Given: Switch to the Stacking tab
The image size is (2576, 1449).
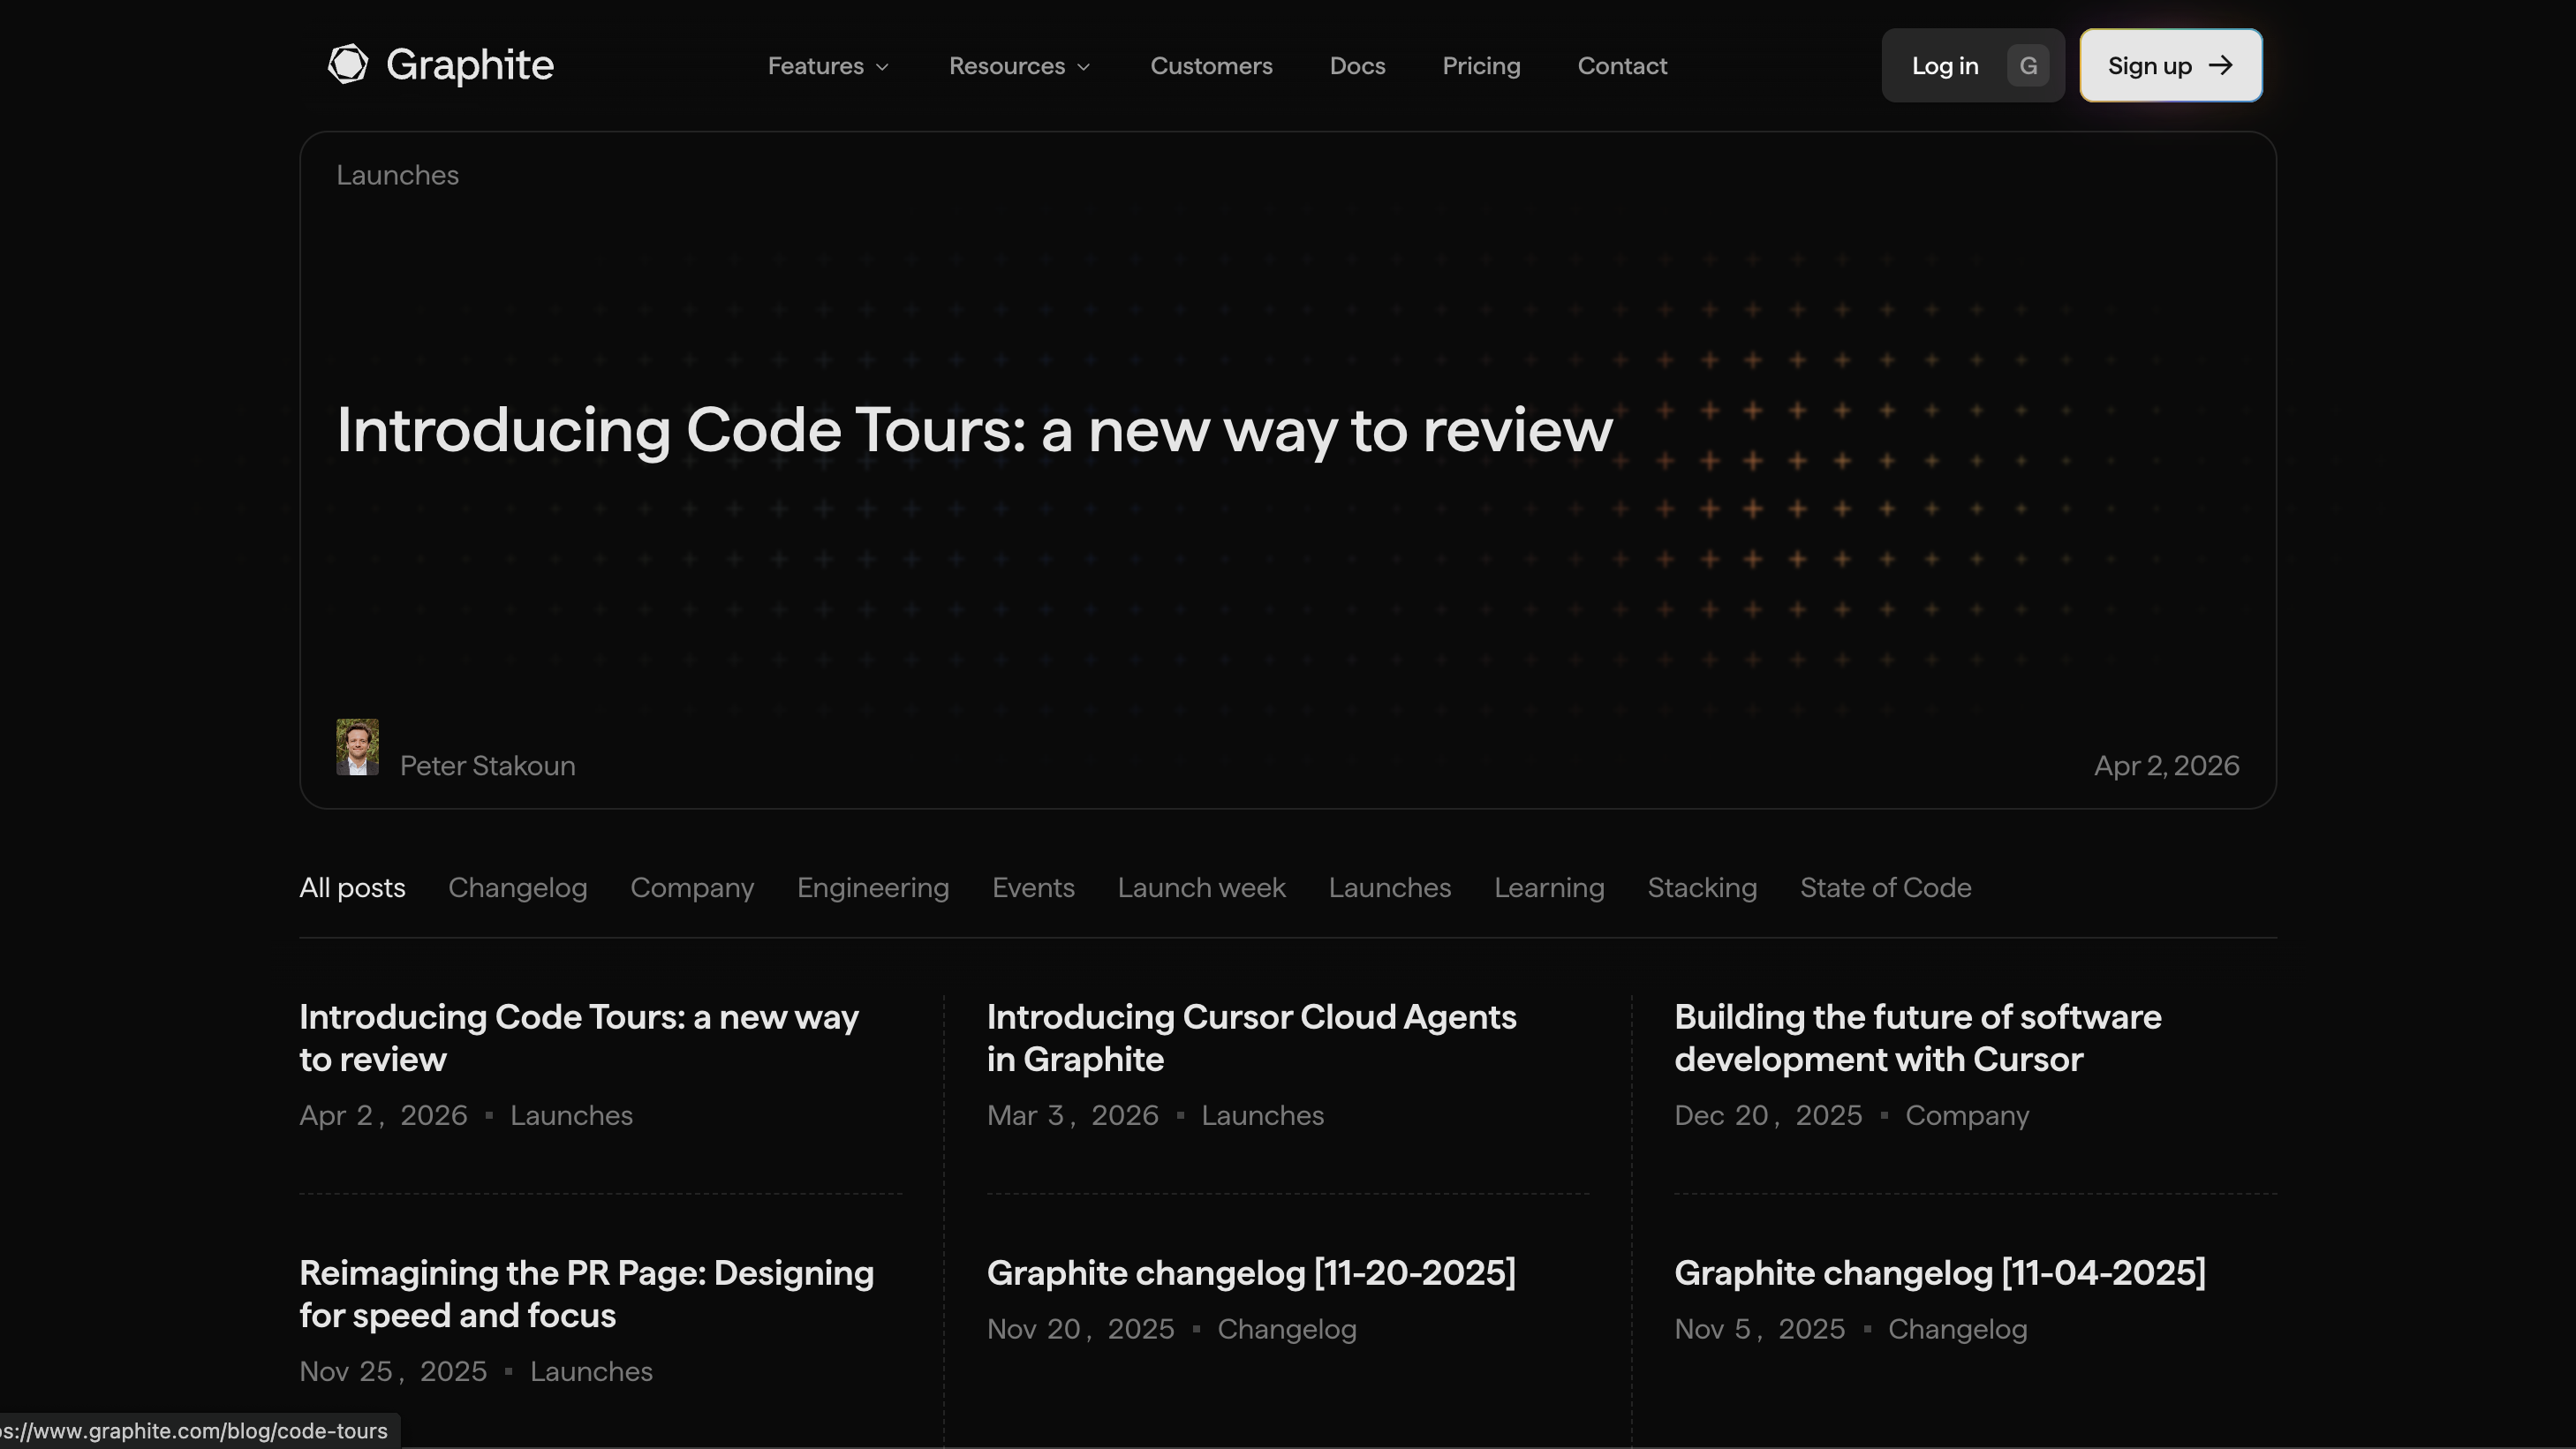Looking at the screenshot, I should coord(1702,888).
